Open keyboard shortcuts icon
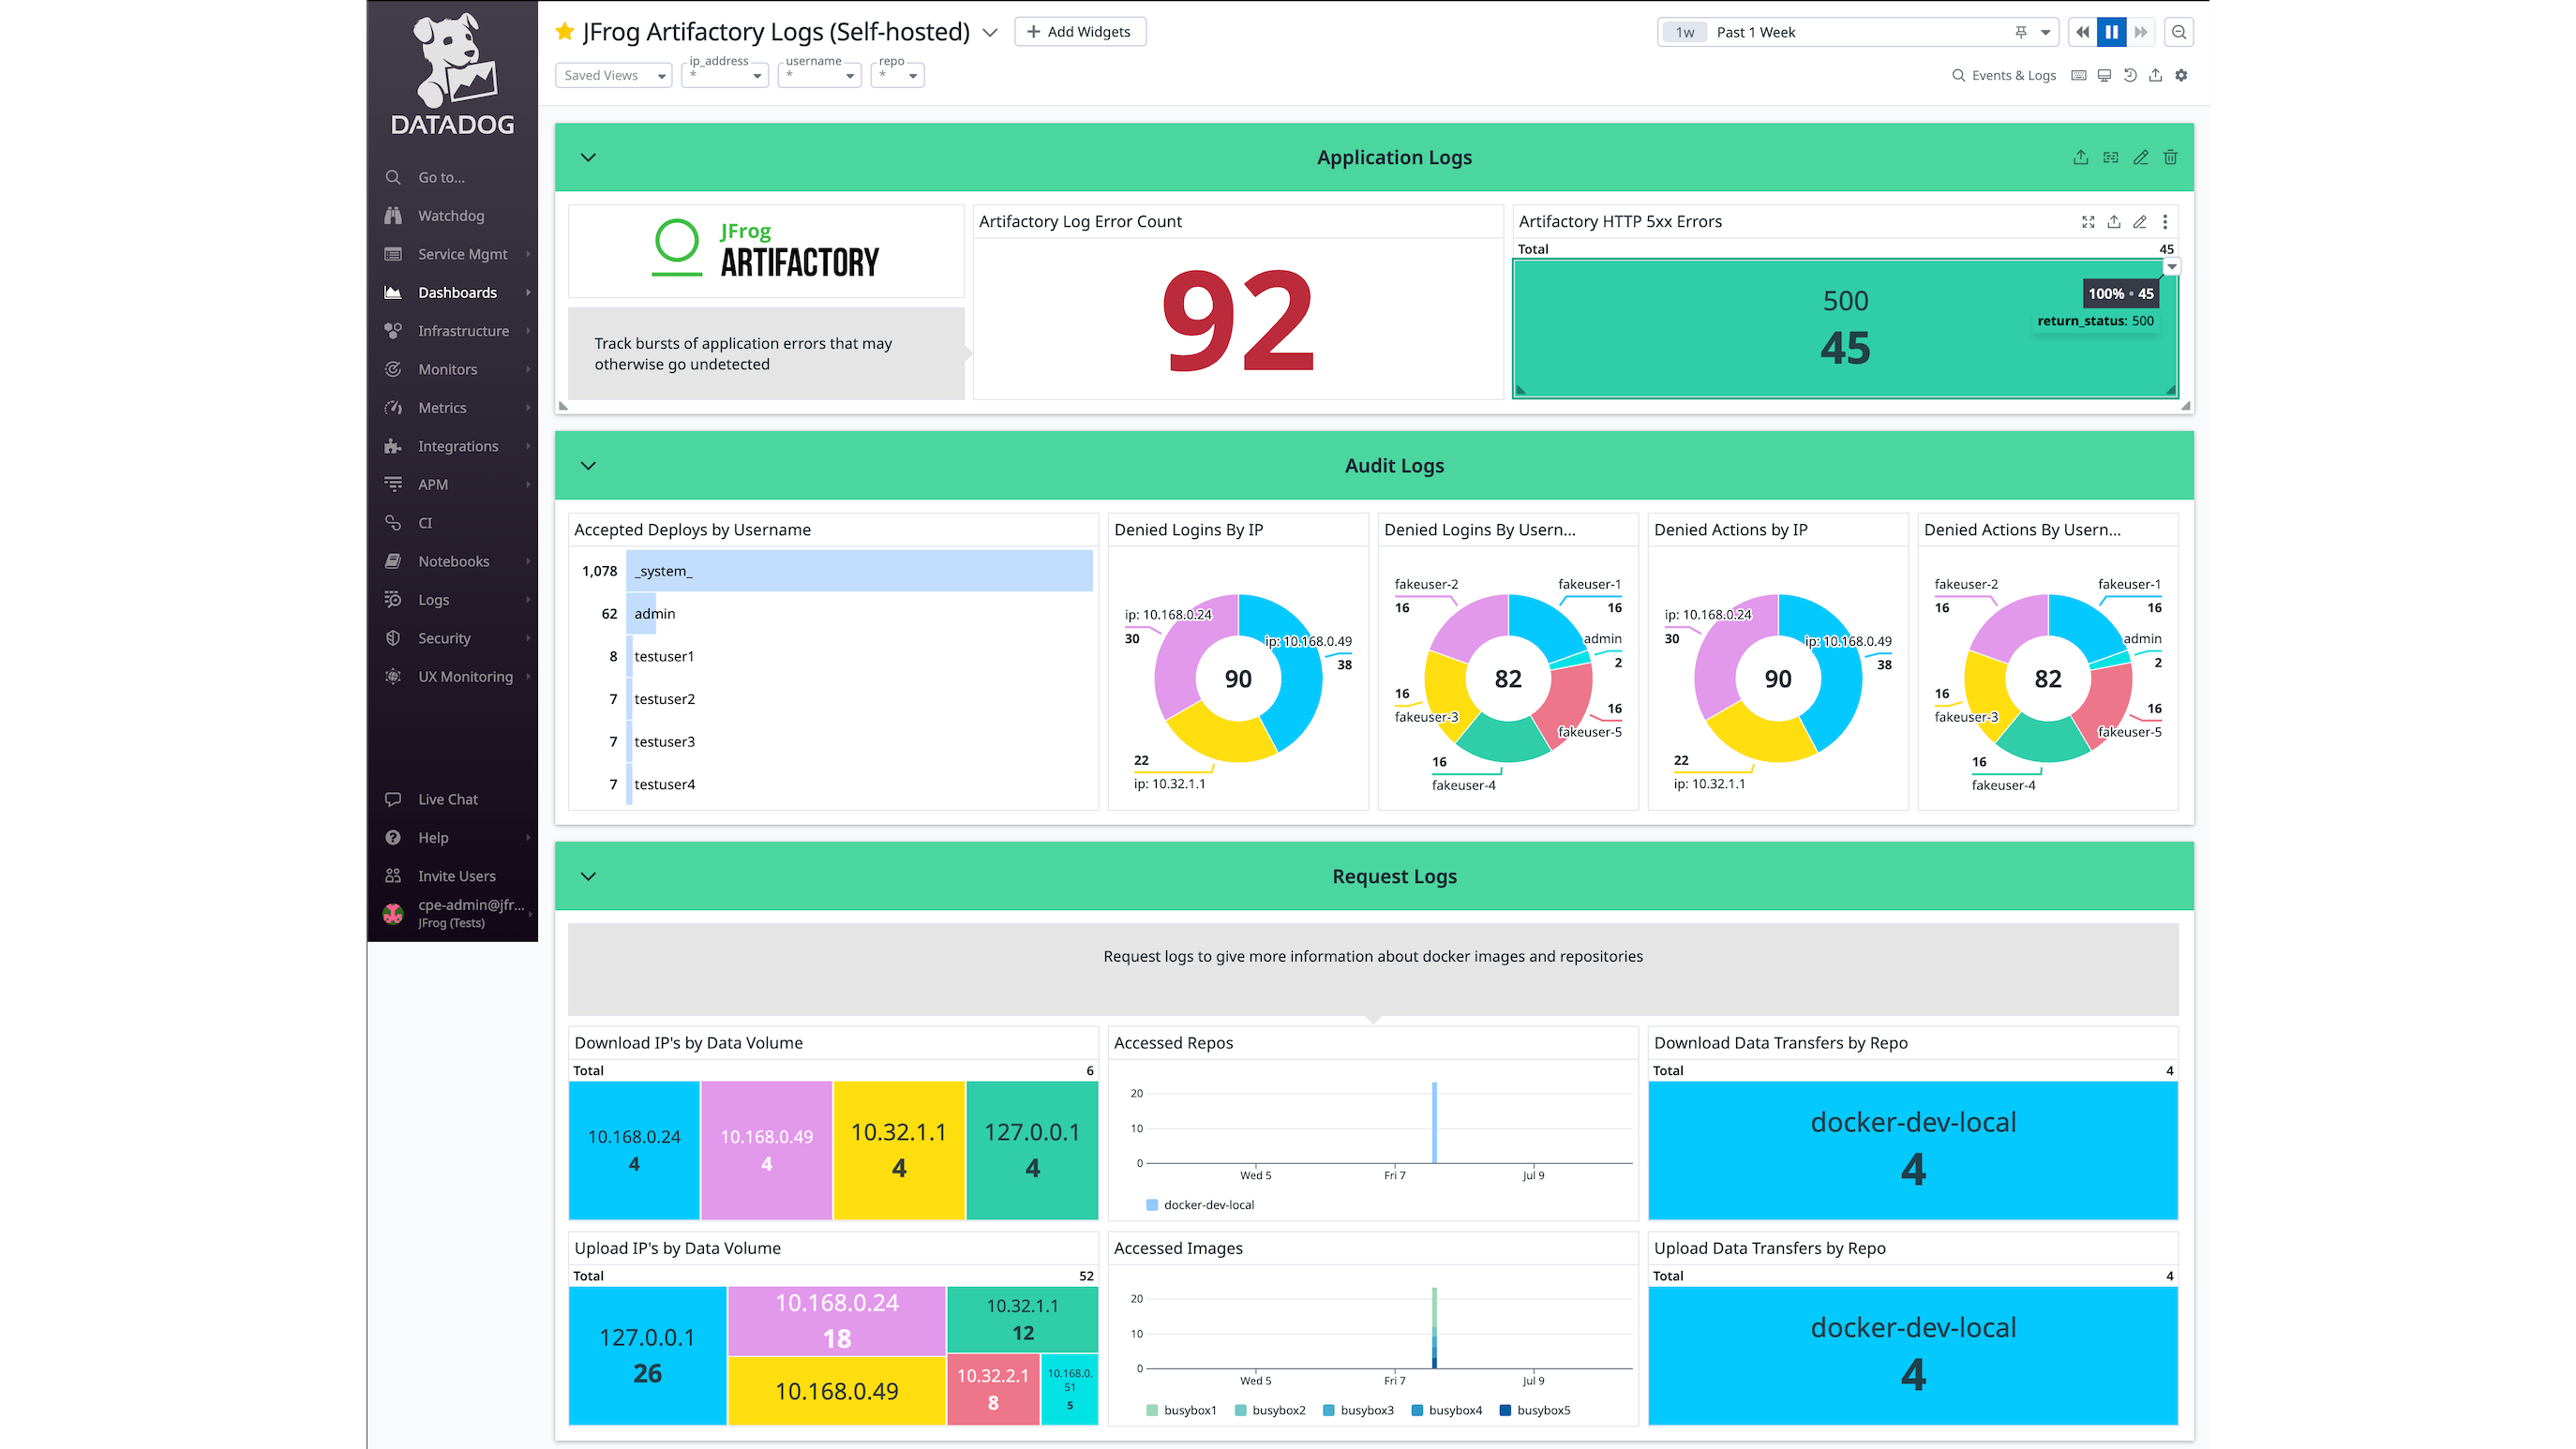This screenshot has width=2576, height=1449. click(x=2078, y=75)
